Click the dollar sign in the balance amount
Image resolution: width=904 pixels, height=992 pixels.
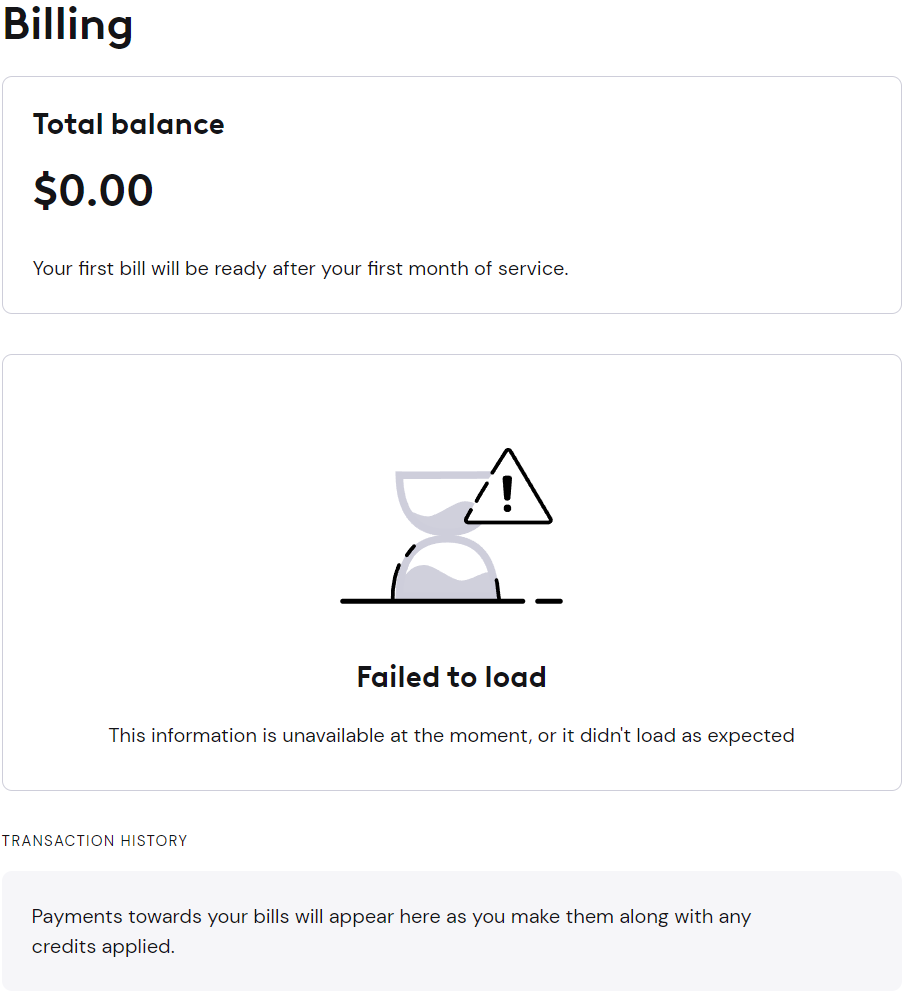pos(45,190)
